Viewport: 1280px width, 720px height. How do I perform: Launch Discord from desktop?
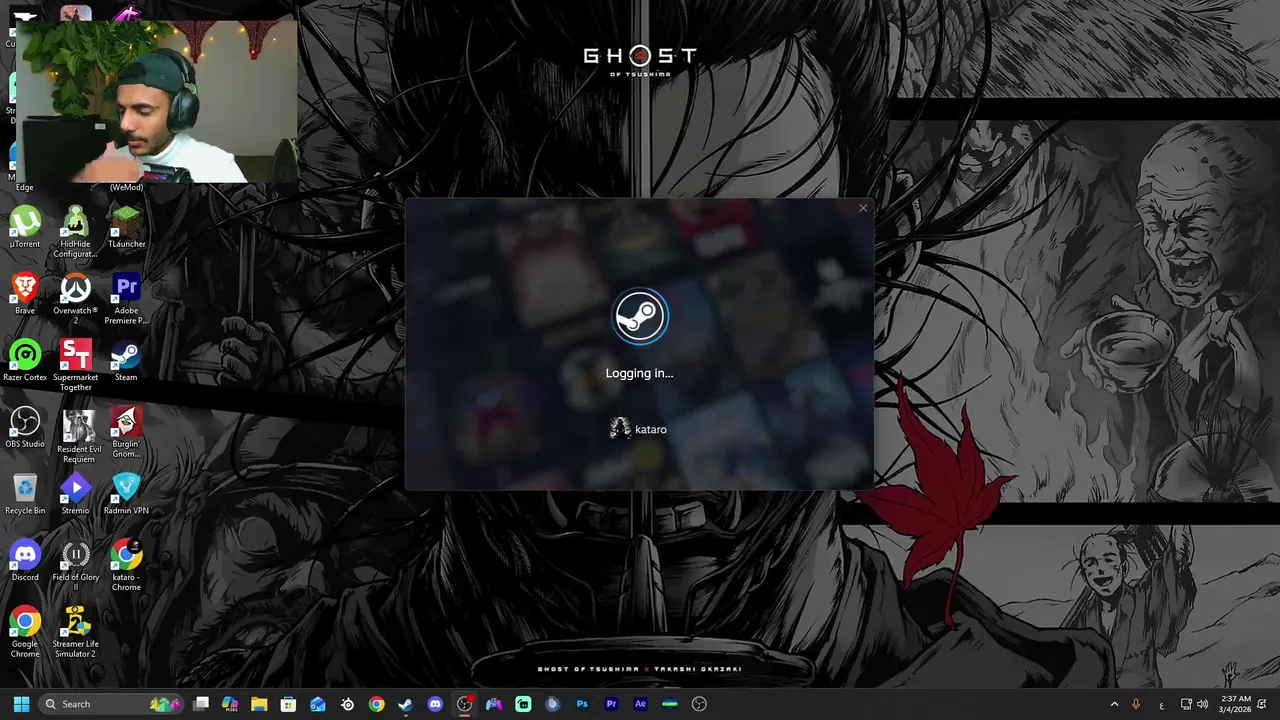coord(25,561)
